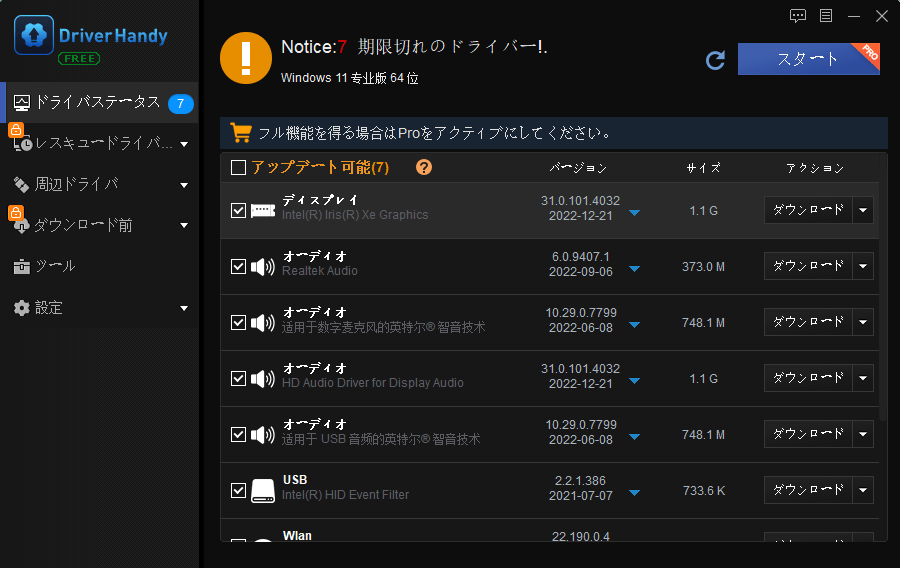Download the 数字麦克风 10.29.0.7799 audio driver
Screen dimensions: 900x568
click(808, 322)
